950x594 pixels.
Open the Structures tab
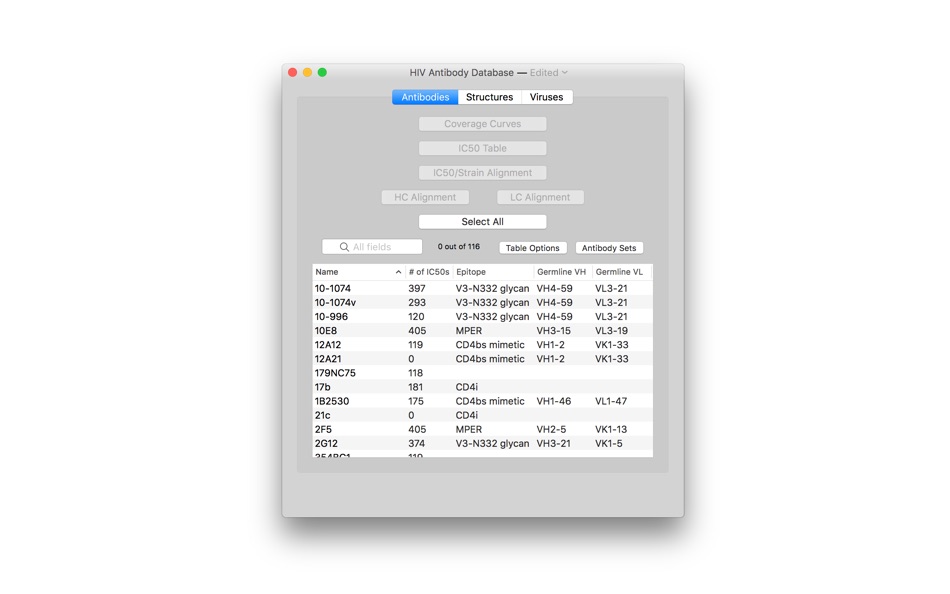point(489,97)
